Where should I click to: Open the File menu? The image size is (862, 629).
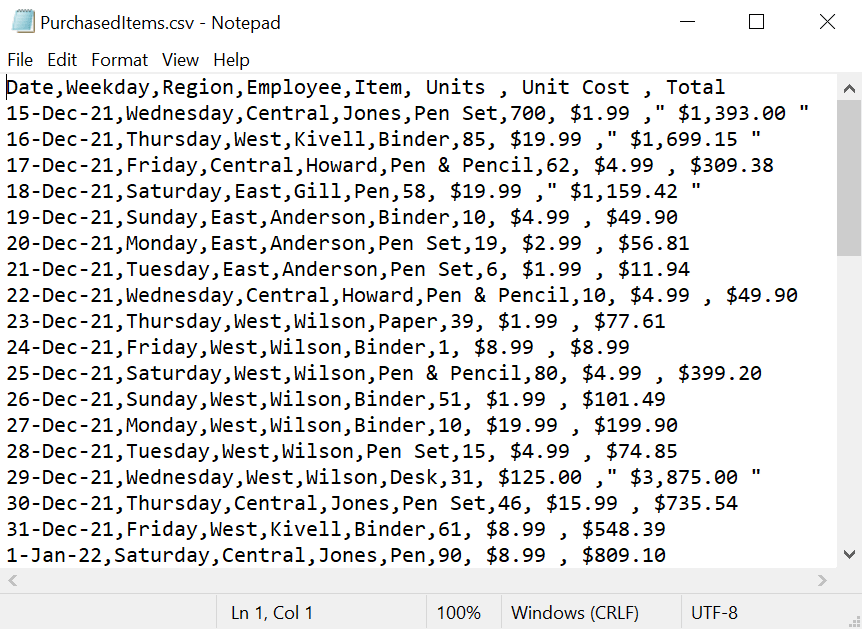tap(20, 59)
